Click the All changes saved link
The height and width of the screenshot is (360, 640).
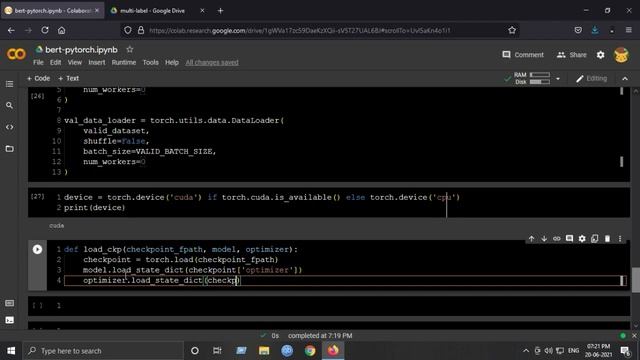[212, 62]
